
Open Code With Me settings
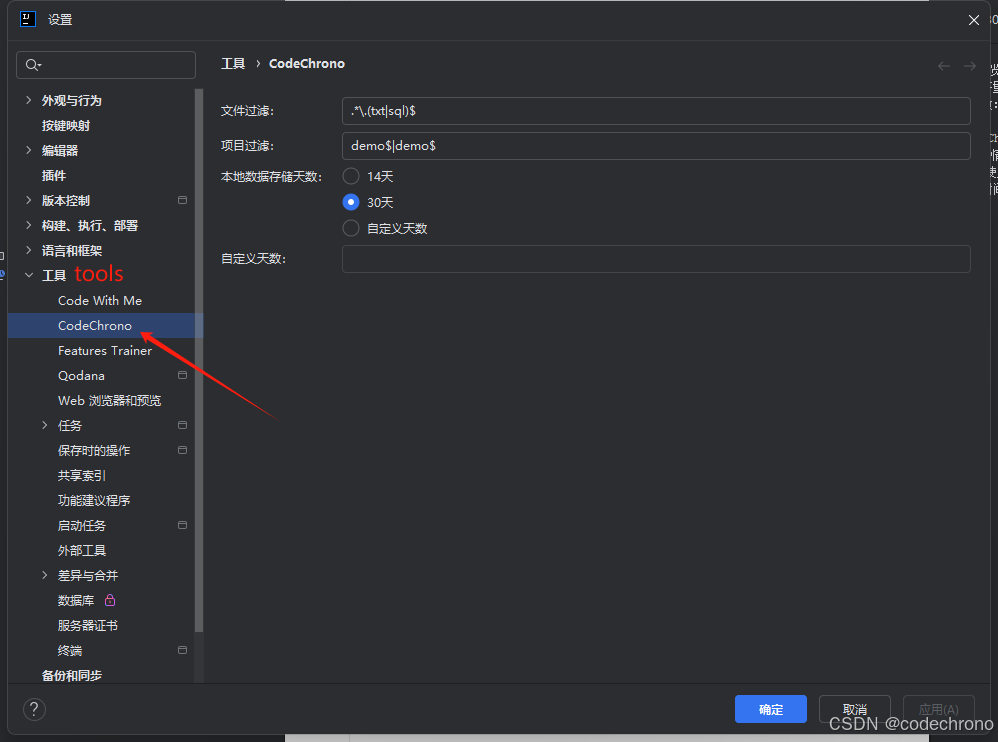(100, 300)
